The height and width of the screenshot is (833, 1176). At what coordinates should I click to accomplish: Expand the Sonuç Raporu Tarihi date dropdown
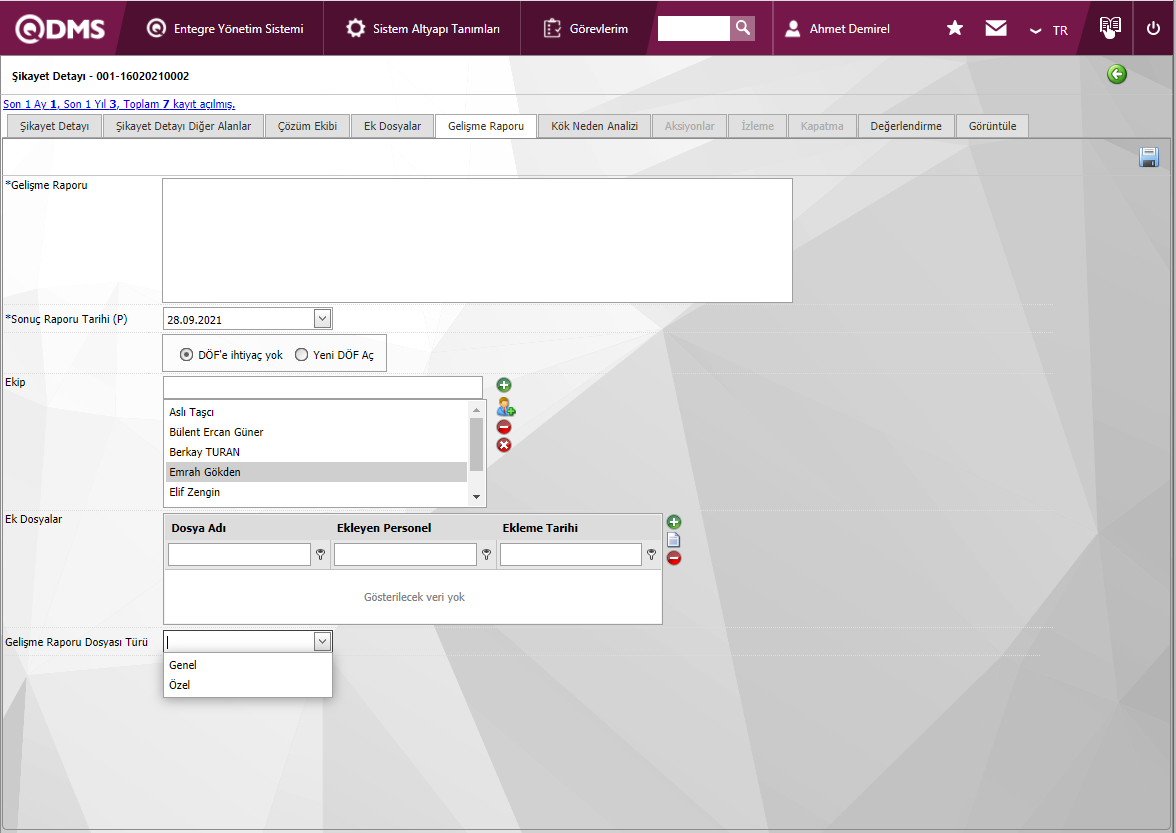322,319
